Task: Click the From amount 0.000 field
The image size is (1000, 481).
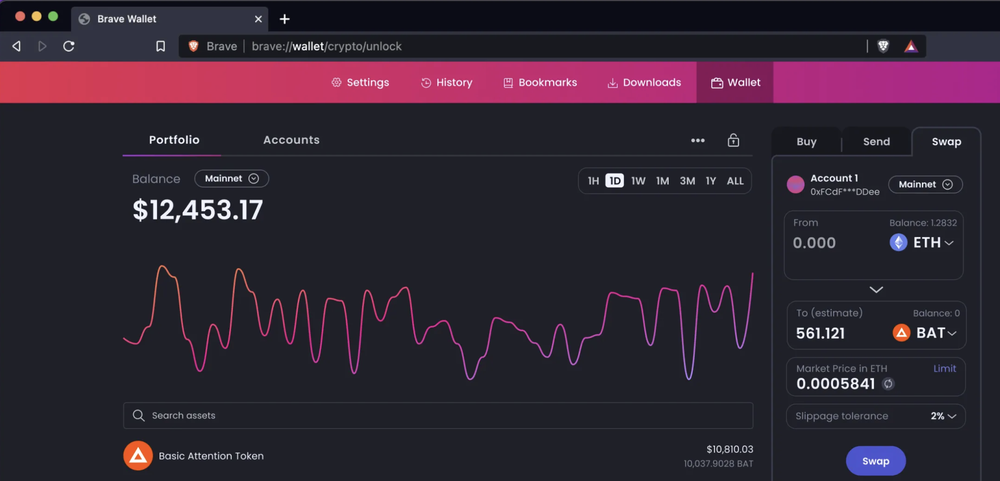Action: (x=814, y=243)
